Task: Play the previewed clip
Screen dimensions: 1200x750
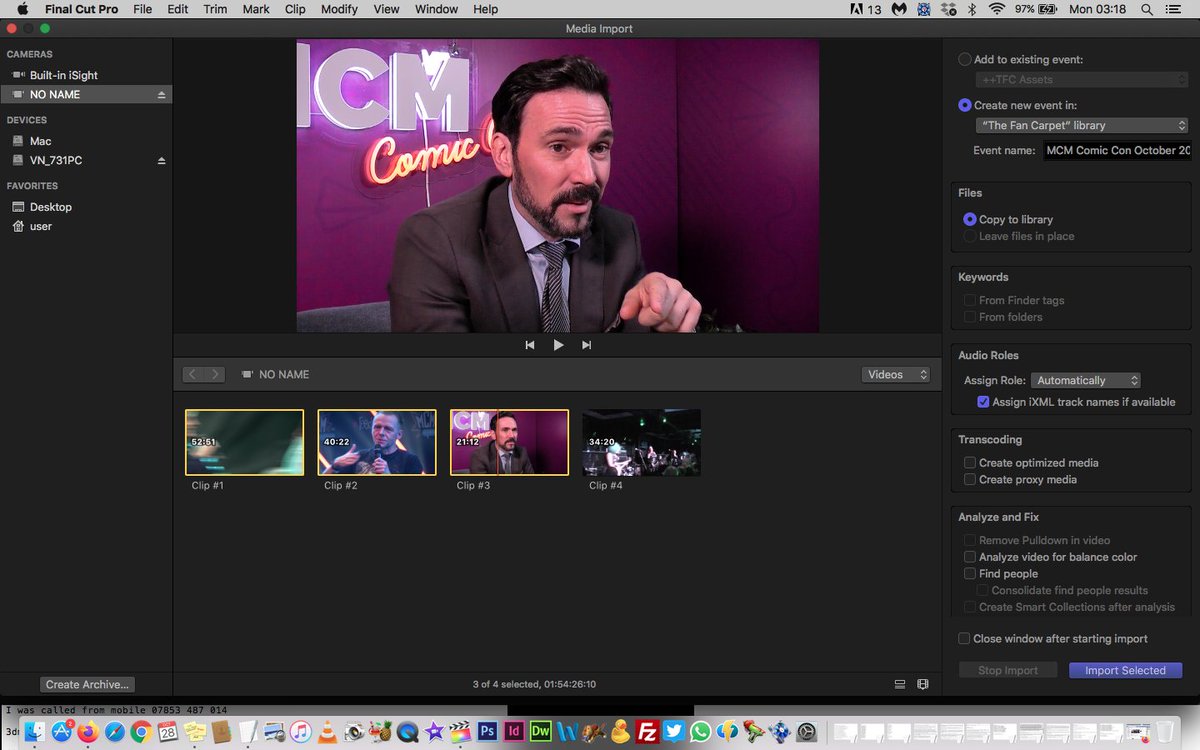Action: click(x=558, y=345)
